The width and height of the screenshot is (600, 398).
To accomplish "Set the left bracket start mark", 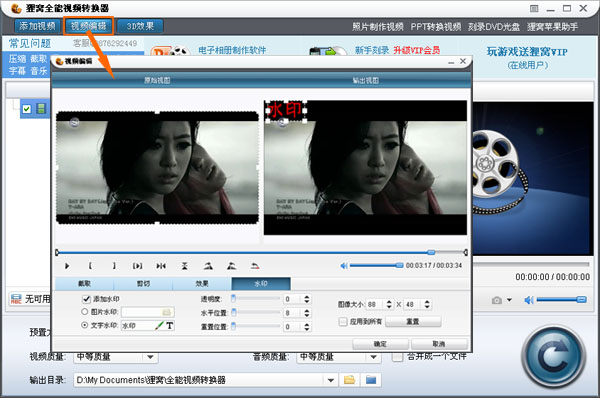I will (90, 266).
